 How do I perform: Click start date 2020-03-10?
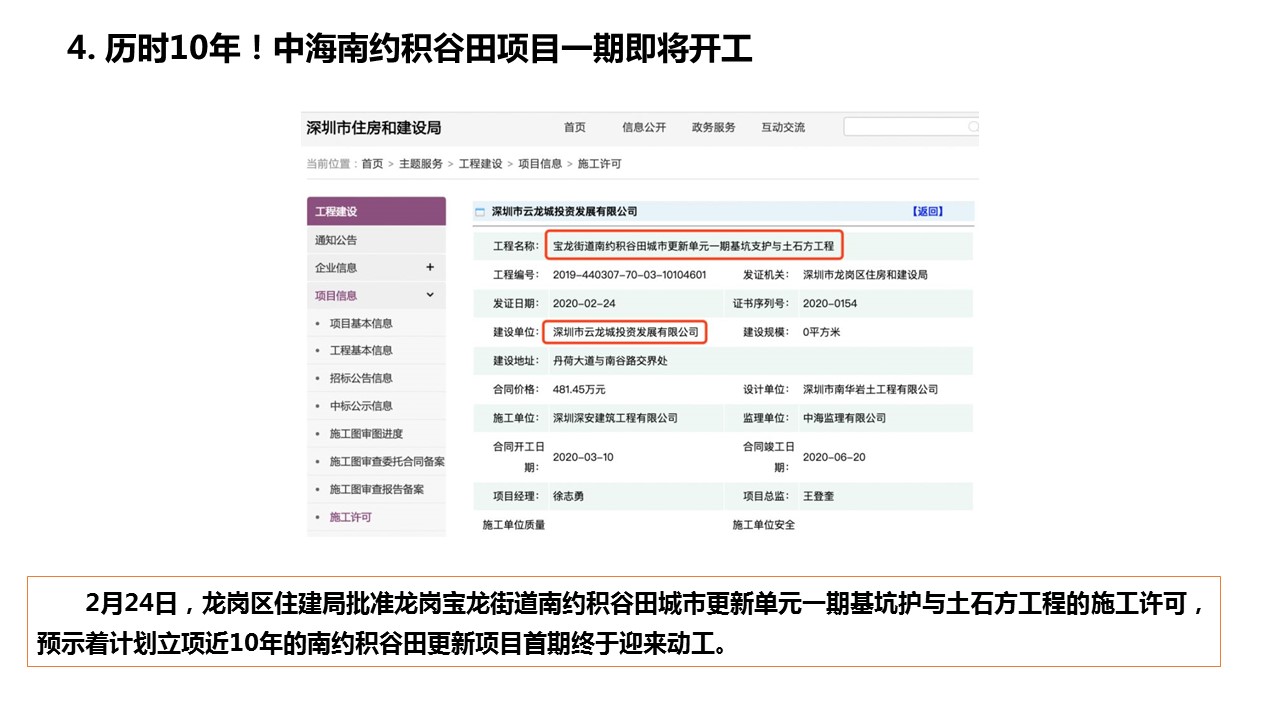[583, 456]
